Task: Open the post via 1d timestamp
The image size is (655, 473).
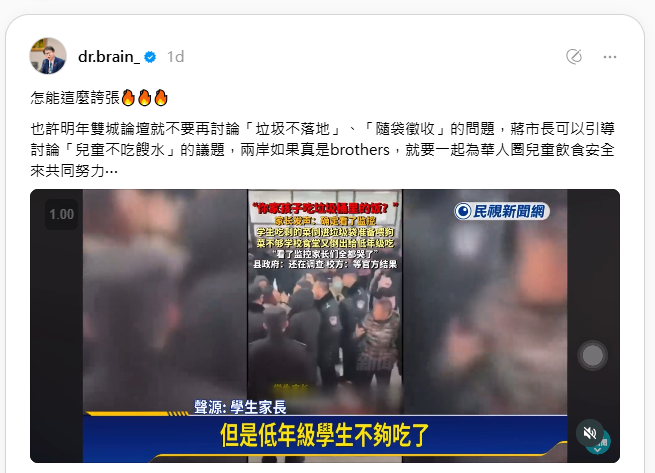Action: click(175, 57)
